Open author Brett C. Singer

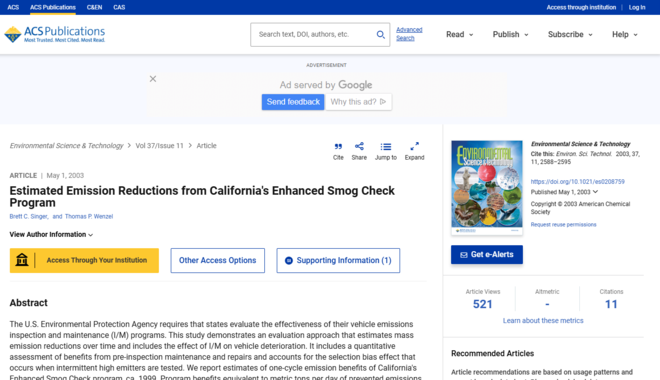(x=29, y=216)
